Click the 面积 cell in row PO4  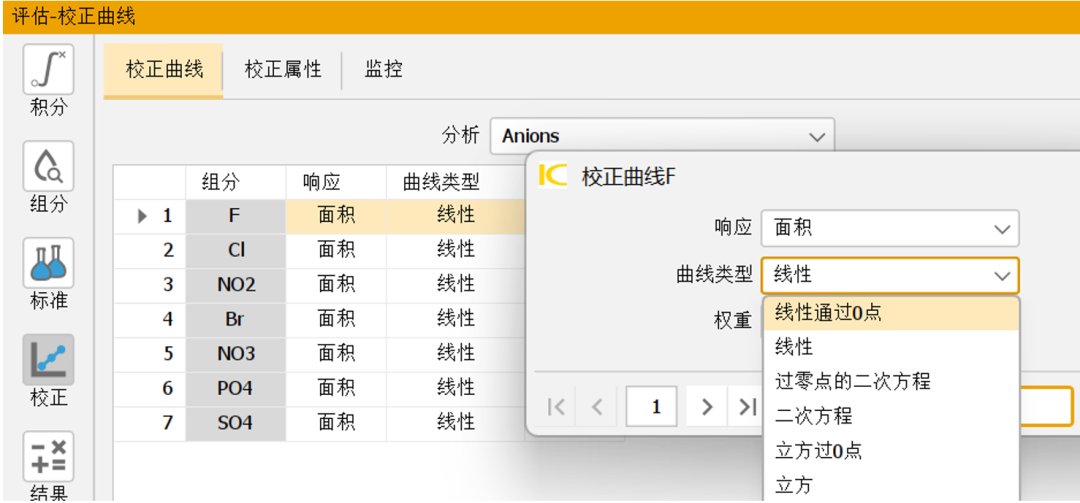[x=336, y=389]
